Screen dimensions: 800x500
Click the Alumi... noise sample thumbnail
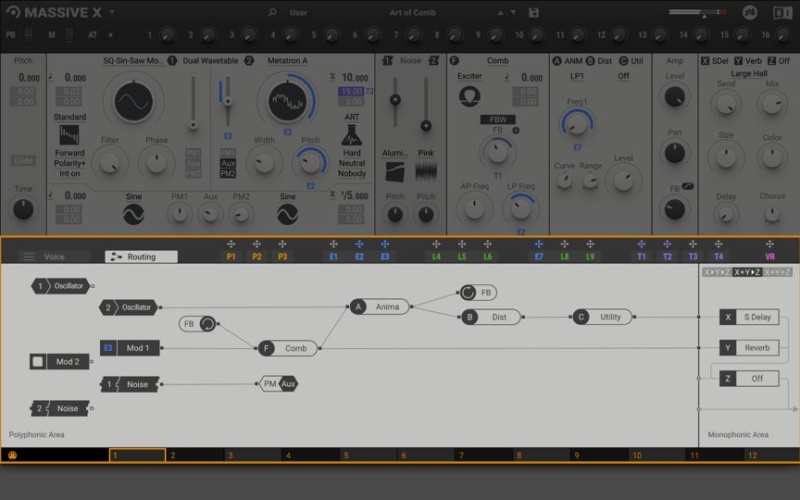394,171
